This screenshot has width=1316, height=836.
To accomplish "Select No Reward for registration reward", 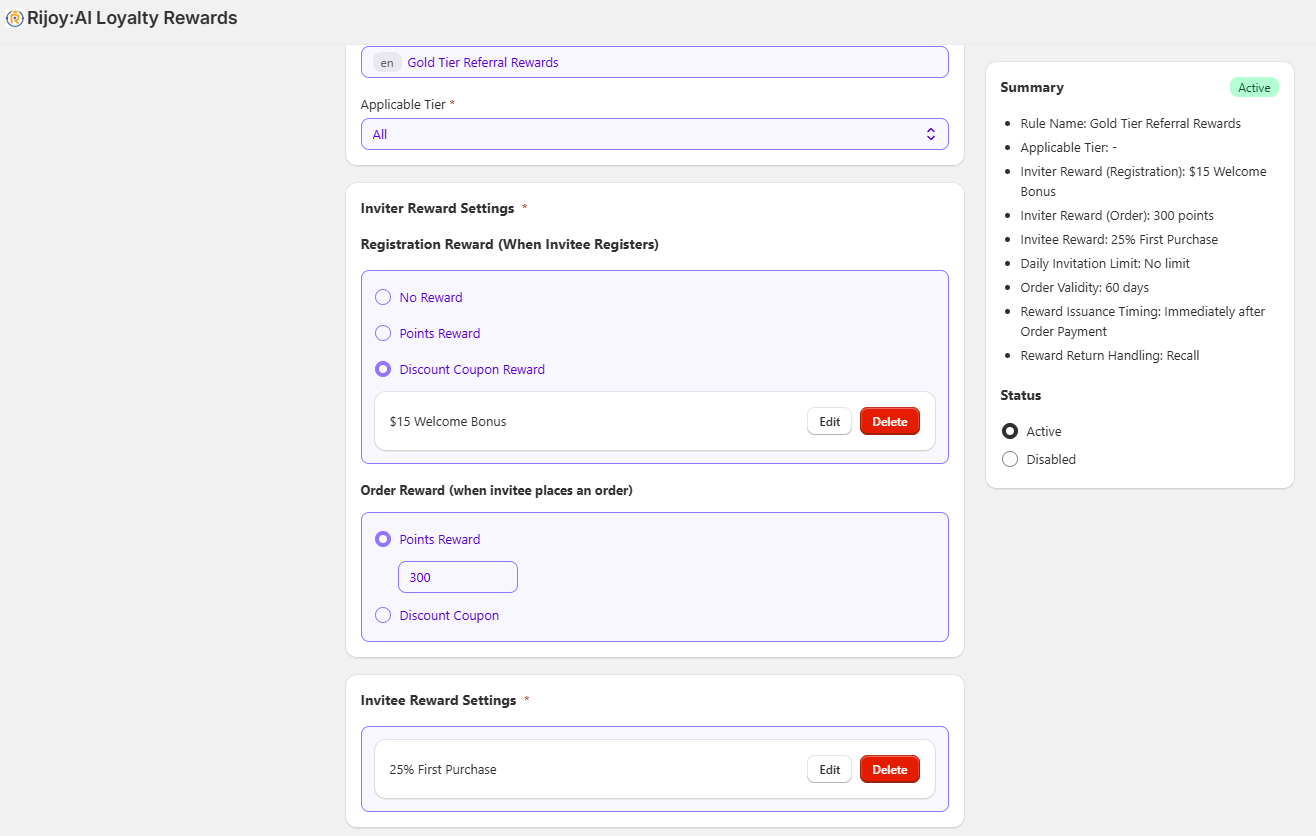I will 383,297.
